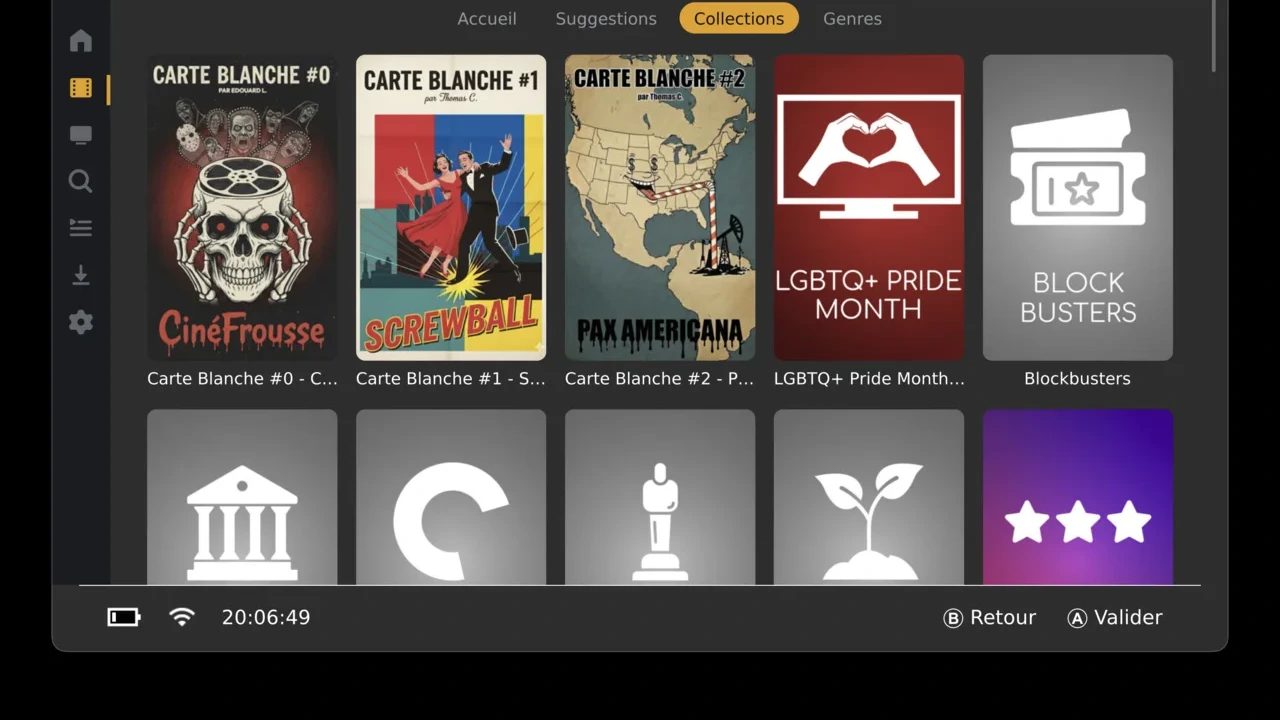Select the Collections tab
The image size is (1280, 720).
(739, 18)
